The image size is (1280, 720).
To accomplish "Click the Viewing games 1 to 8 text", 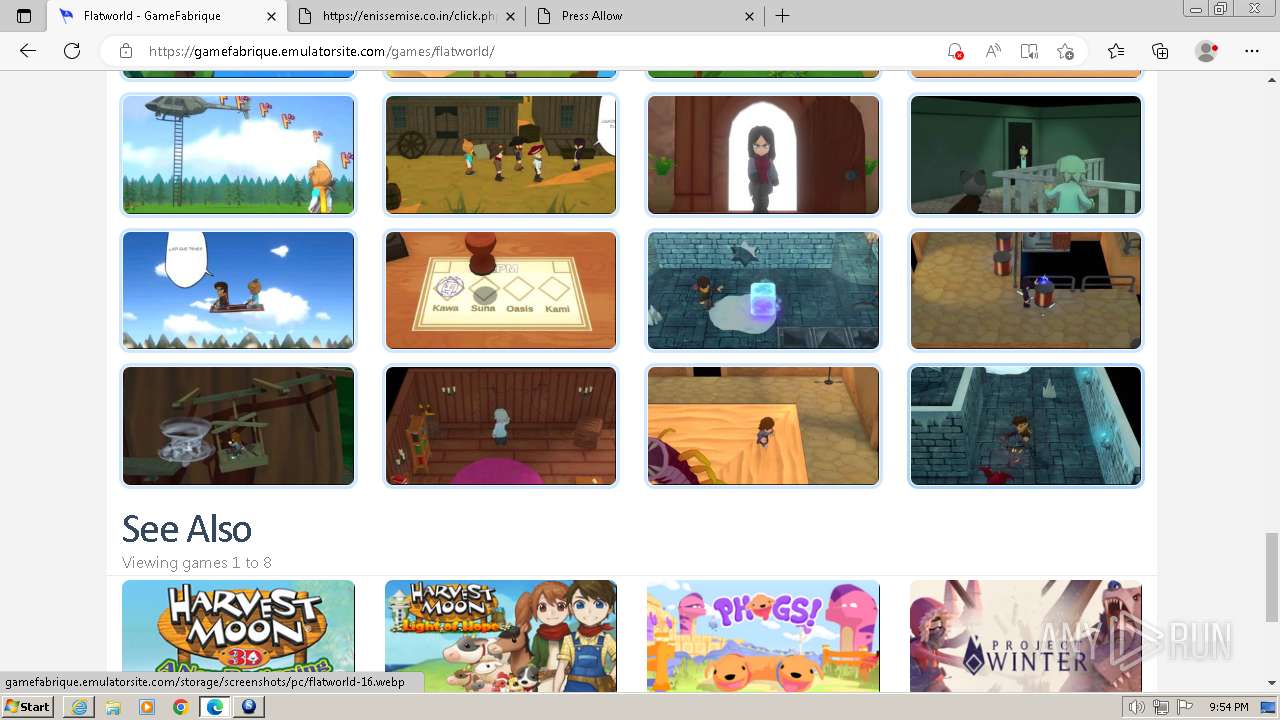I will point(197,563).
